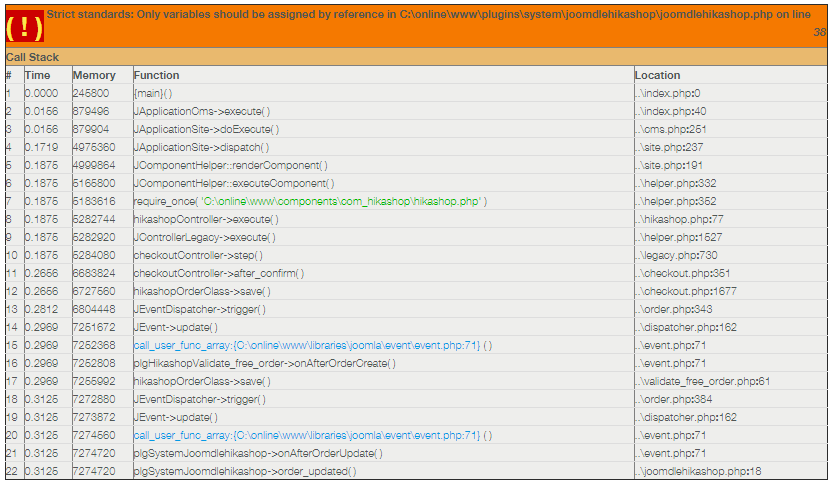
Task: Click the Time column header
Action: tap(37, 75)
